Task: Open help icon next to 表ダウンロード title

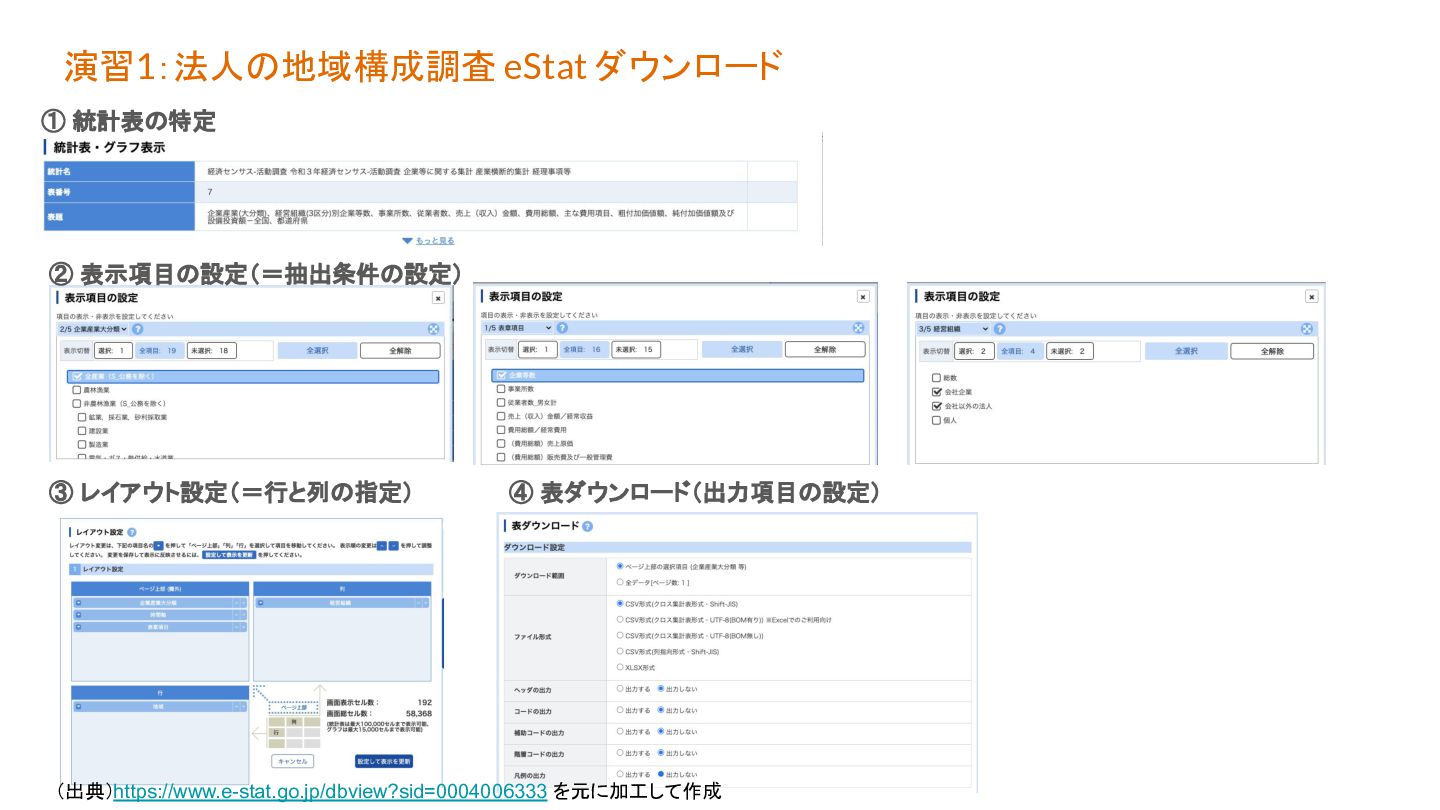Action: tap(587, 526)
